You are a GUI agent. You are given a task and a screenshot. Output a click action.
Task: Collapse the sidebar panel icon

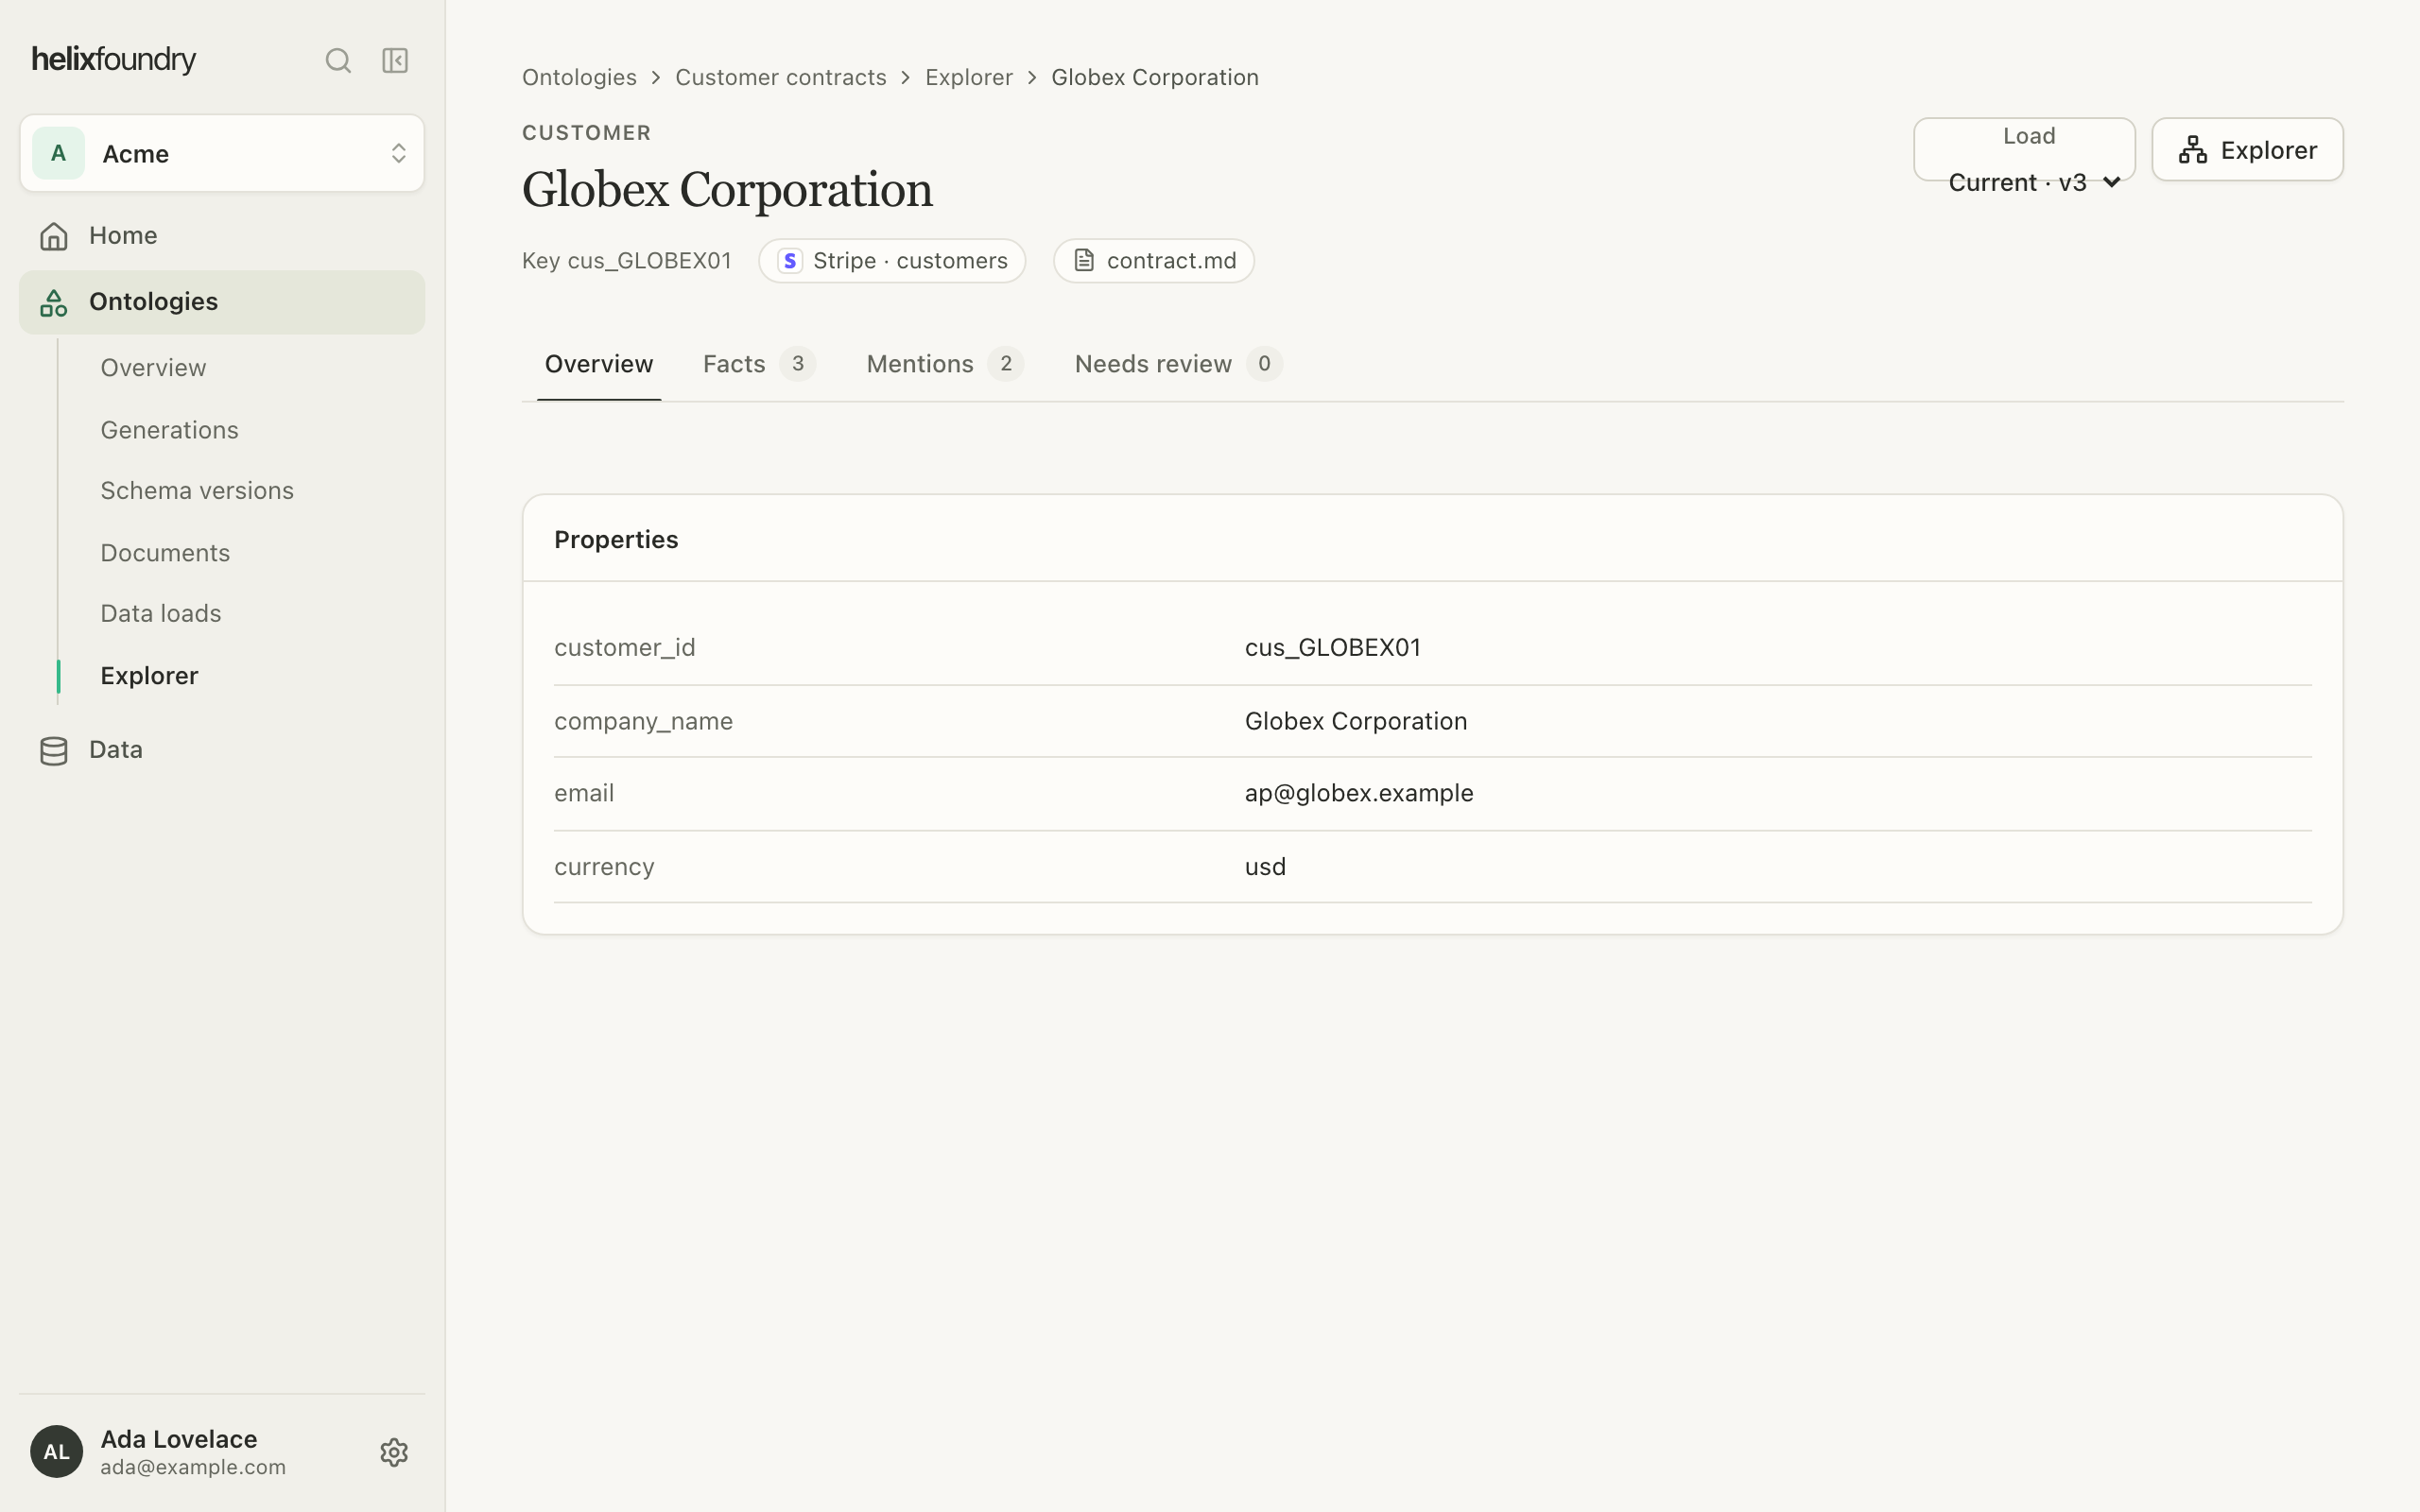coord(395,61)
